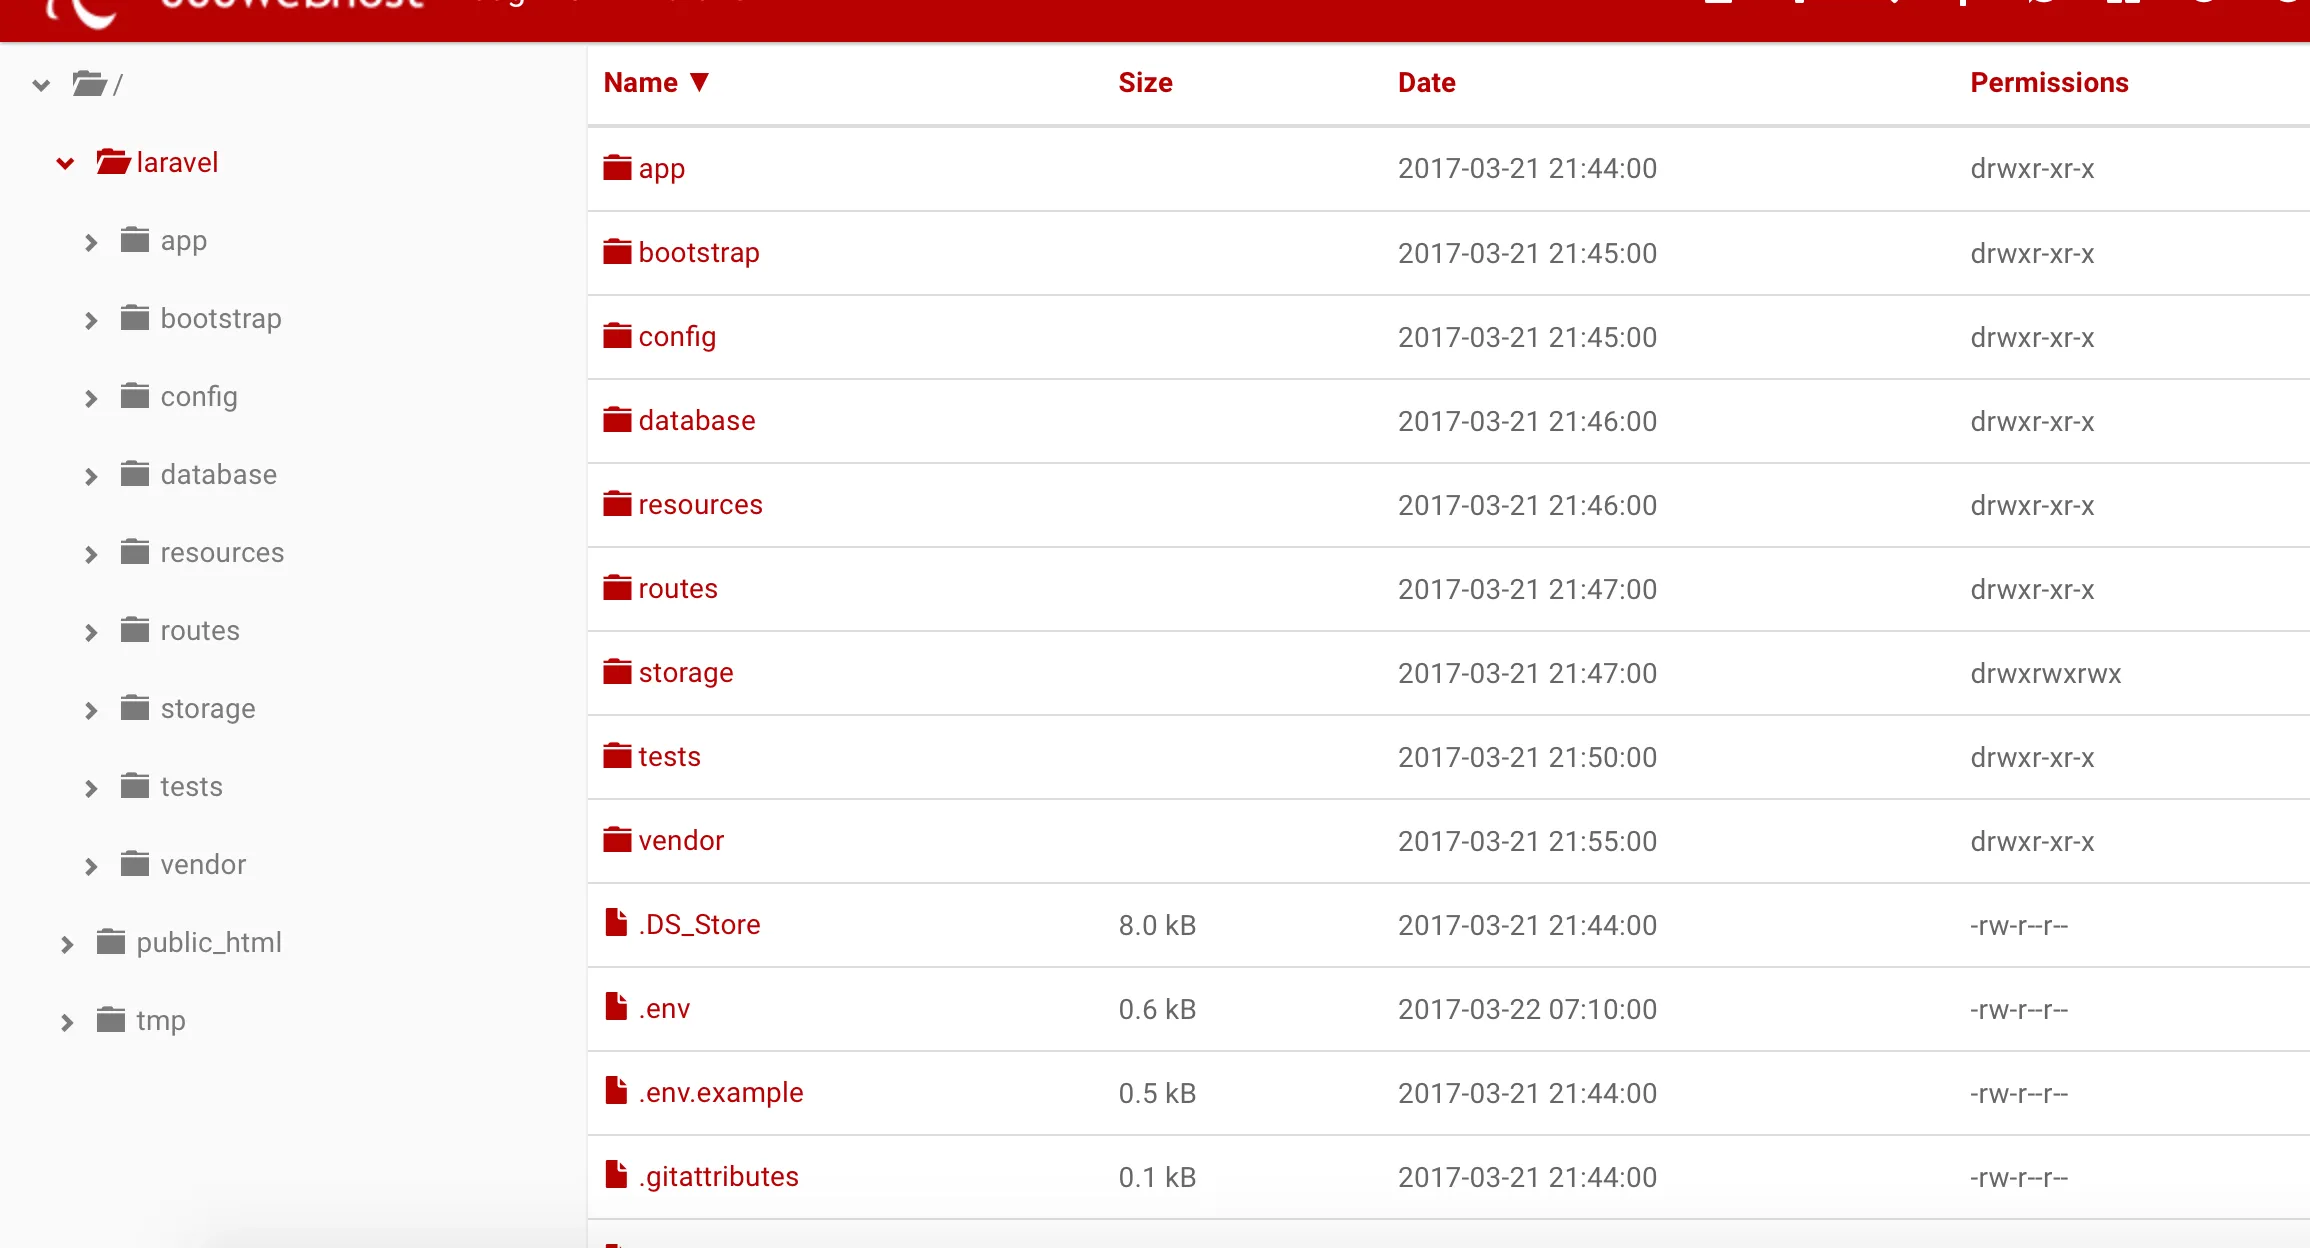Expand the vendor folder in sidebar tree
This screenshot has width=2310, height=1248.
click(91, 866)
